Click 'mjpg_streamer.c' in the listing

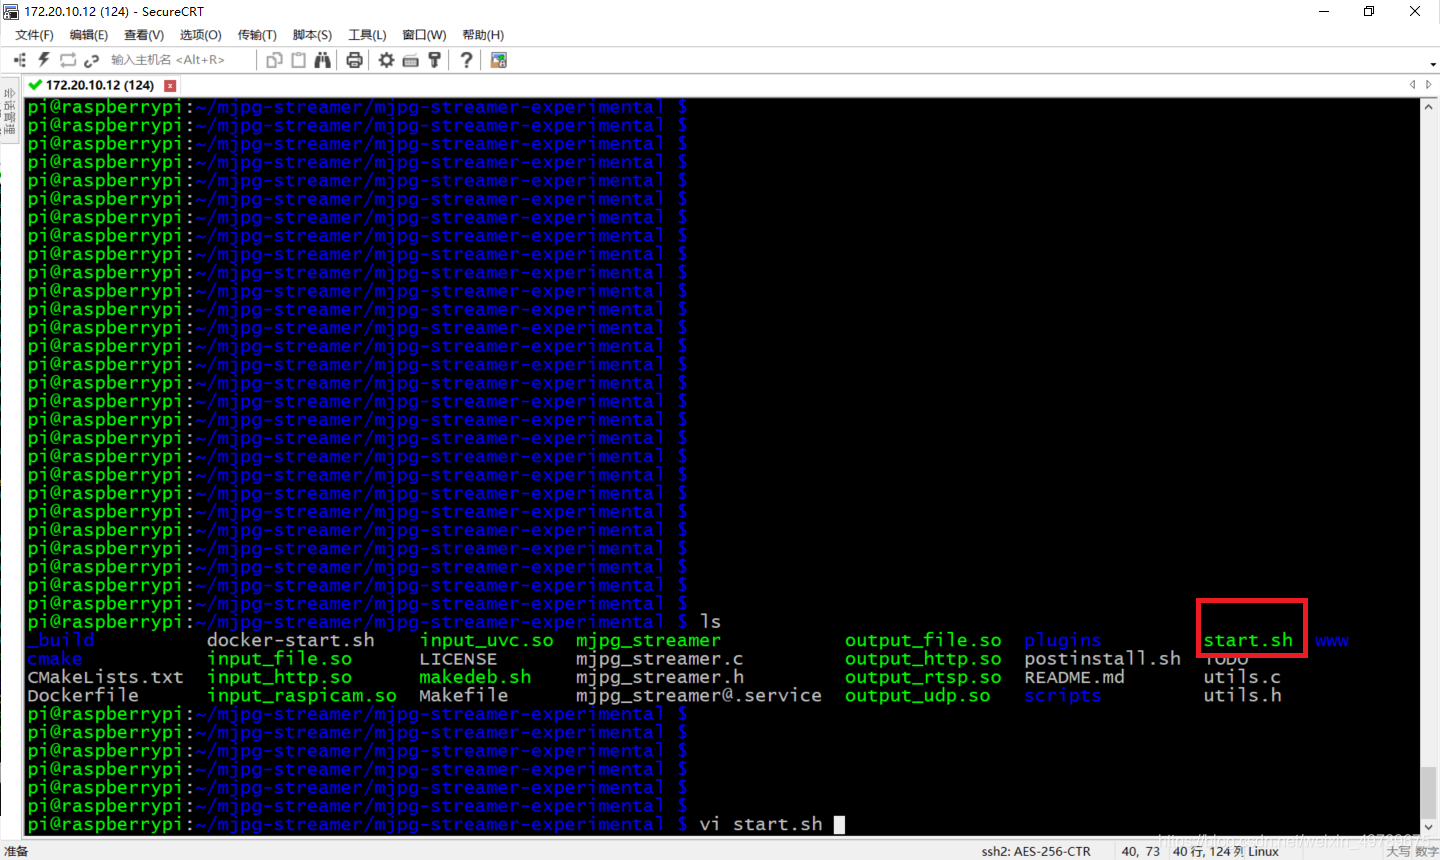(x=660, y=659)
